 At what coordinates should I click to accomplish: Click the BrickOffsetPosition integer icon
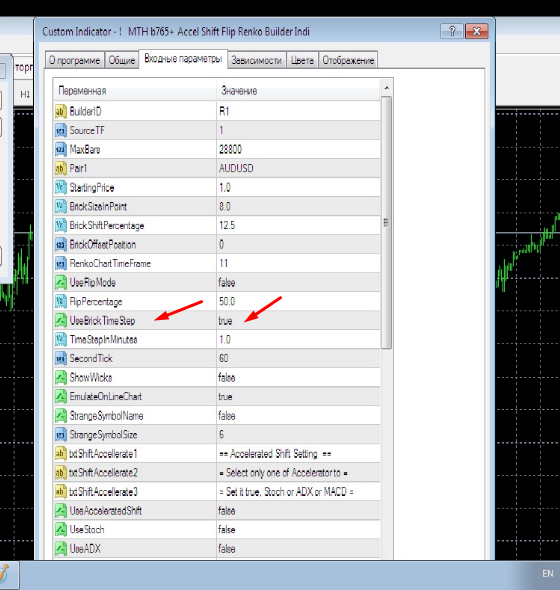(61, 245)
